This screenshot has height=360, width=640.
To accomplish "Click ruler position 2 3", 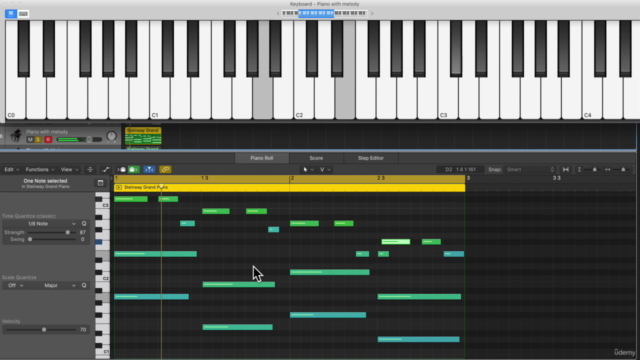I will 380,178.
